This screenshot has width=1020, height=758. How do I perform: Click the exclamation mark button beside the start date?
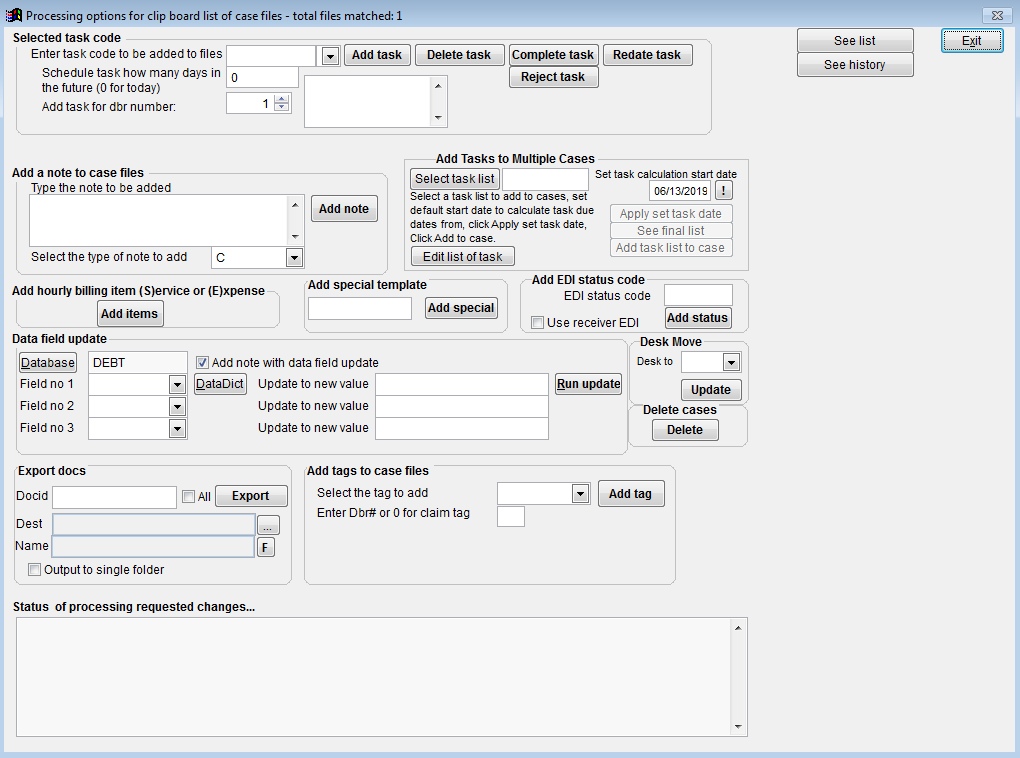pyautogui.click(x=723, y=191)
